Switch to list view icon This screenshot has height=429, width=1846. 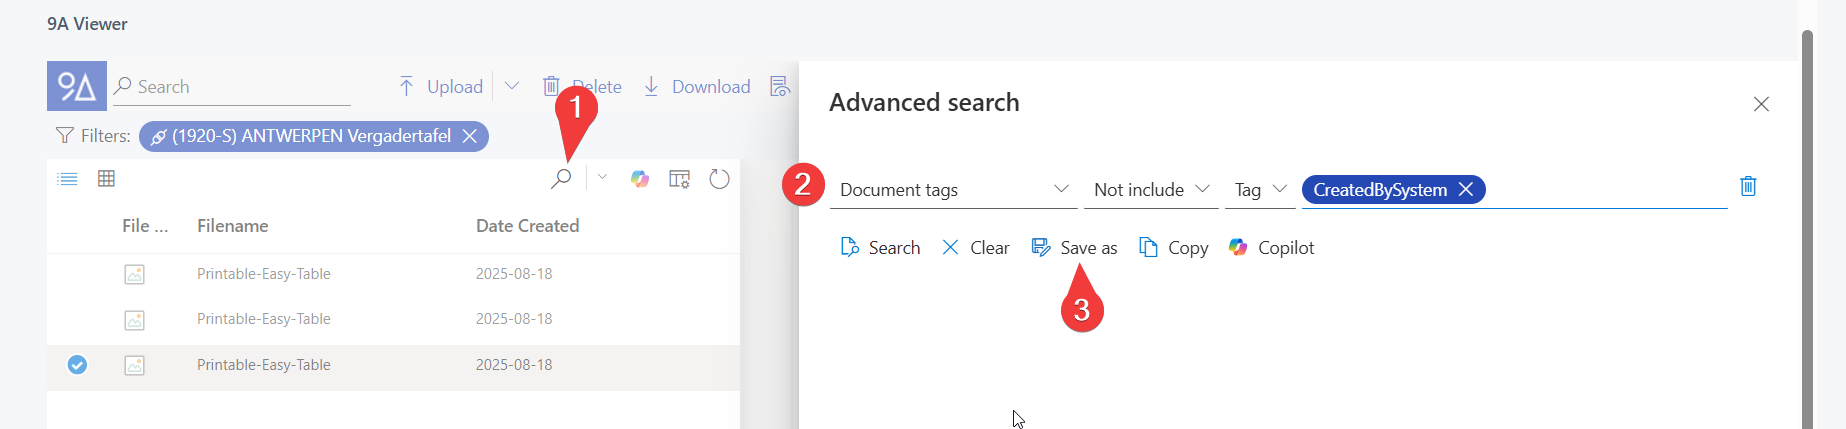[x=67, y=179]
